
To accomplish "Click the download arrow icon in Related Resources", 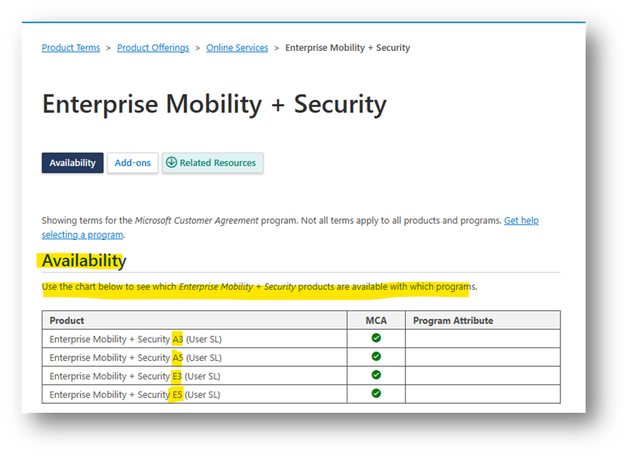I will [172, 162].
